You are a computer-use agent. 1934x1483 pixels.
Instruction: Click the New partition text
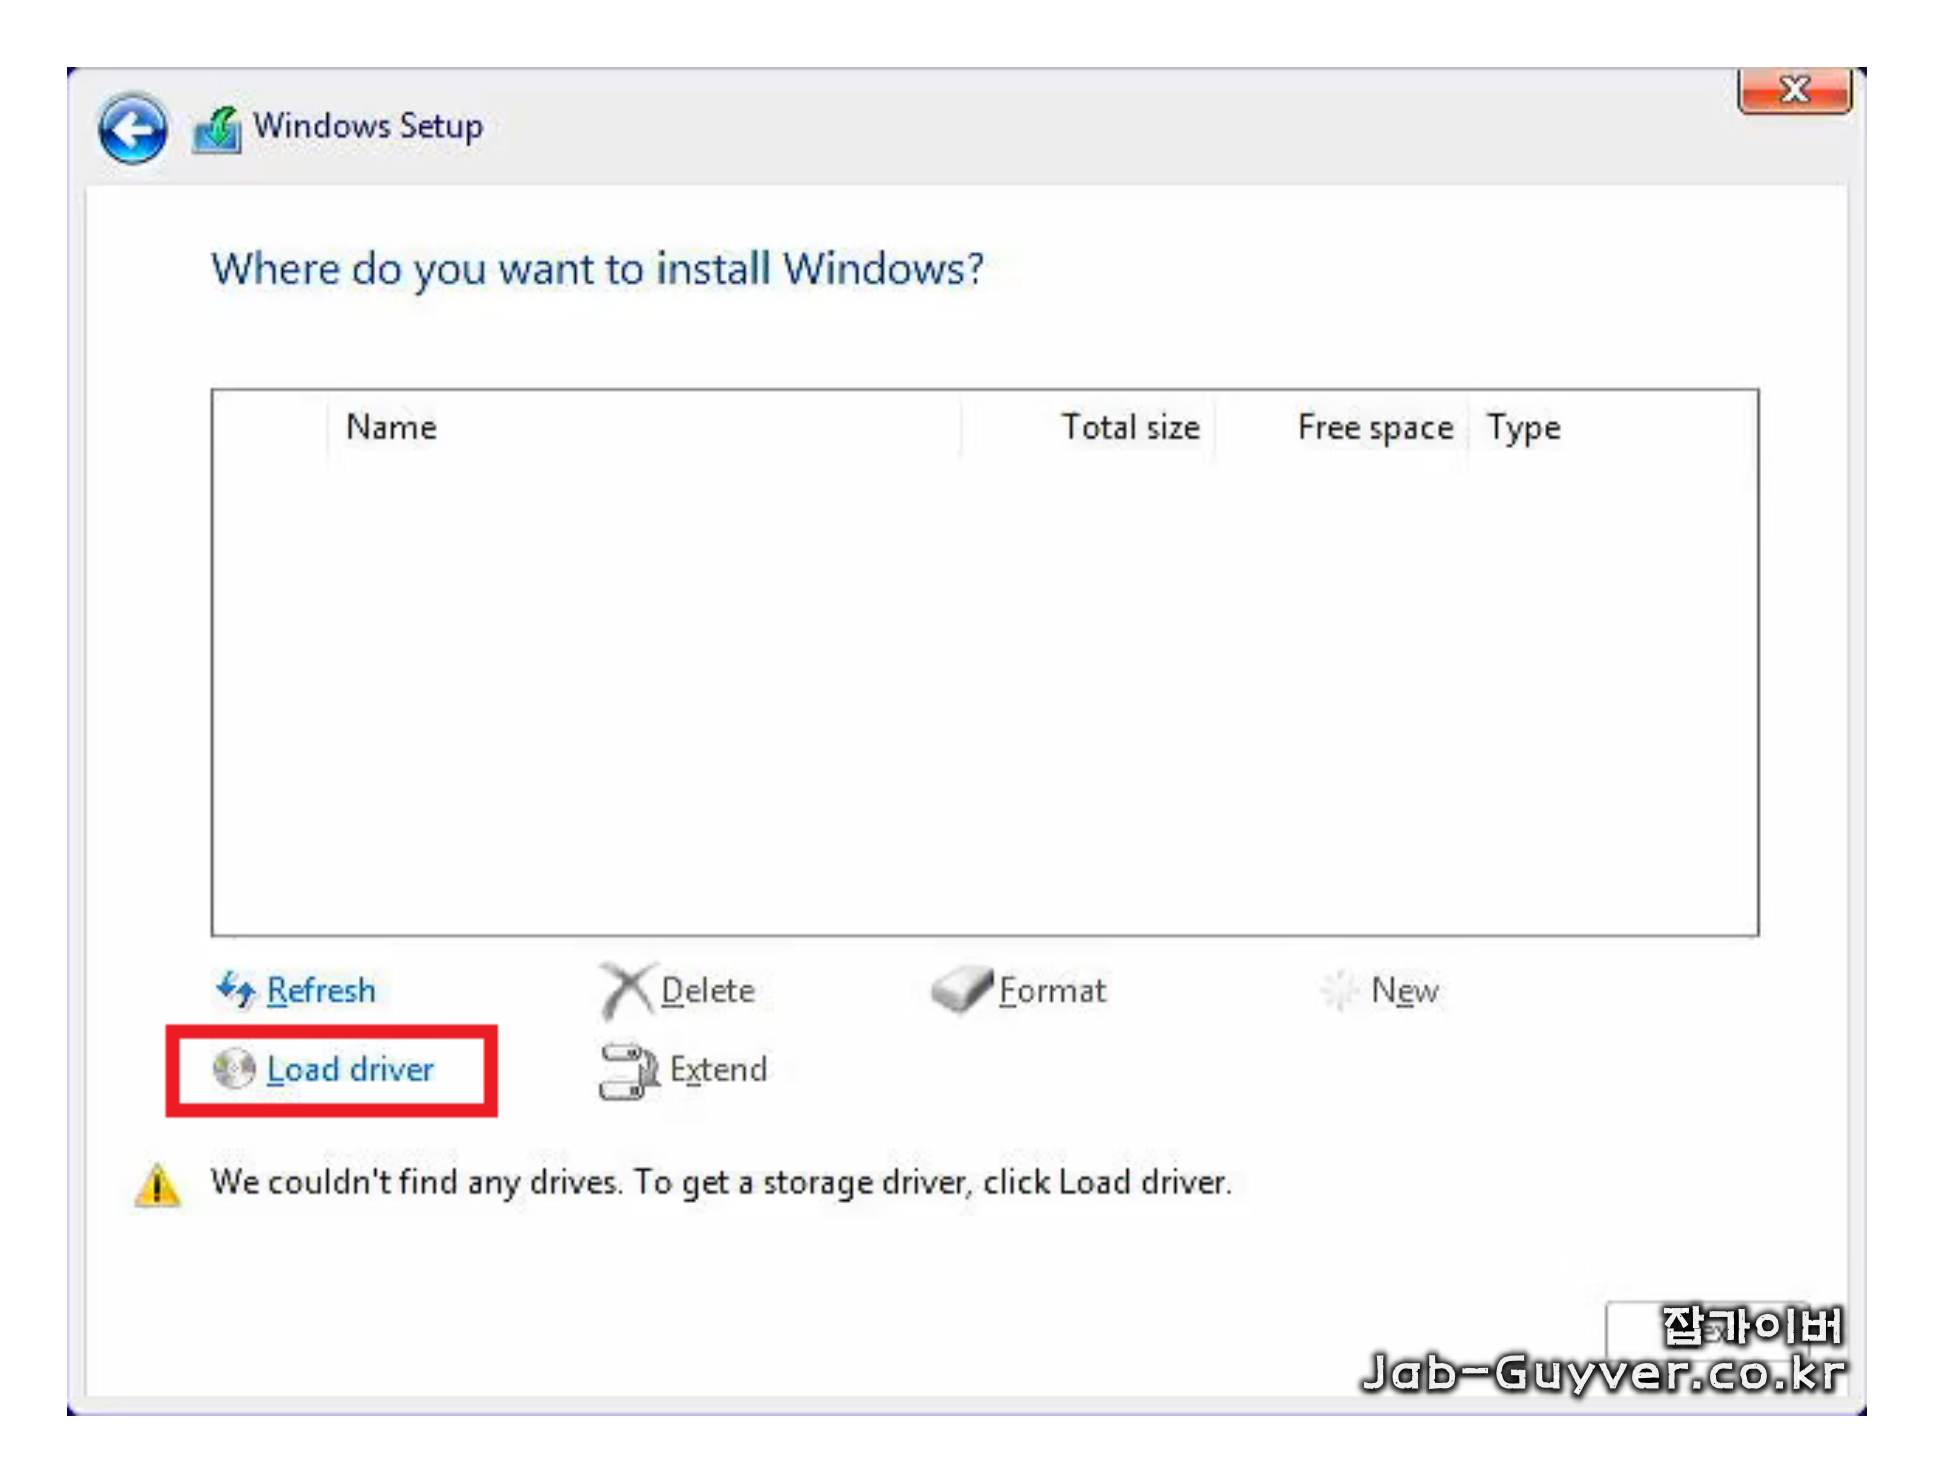click(1404, 990)
